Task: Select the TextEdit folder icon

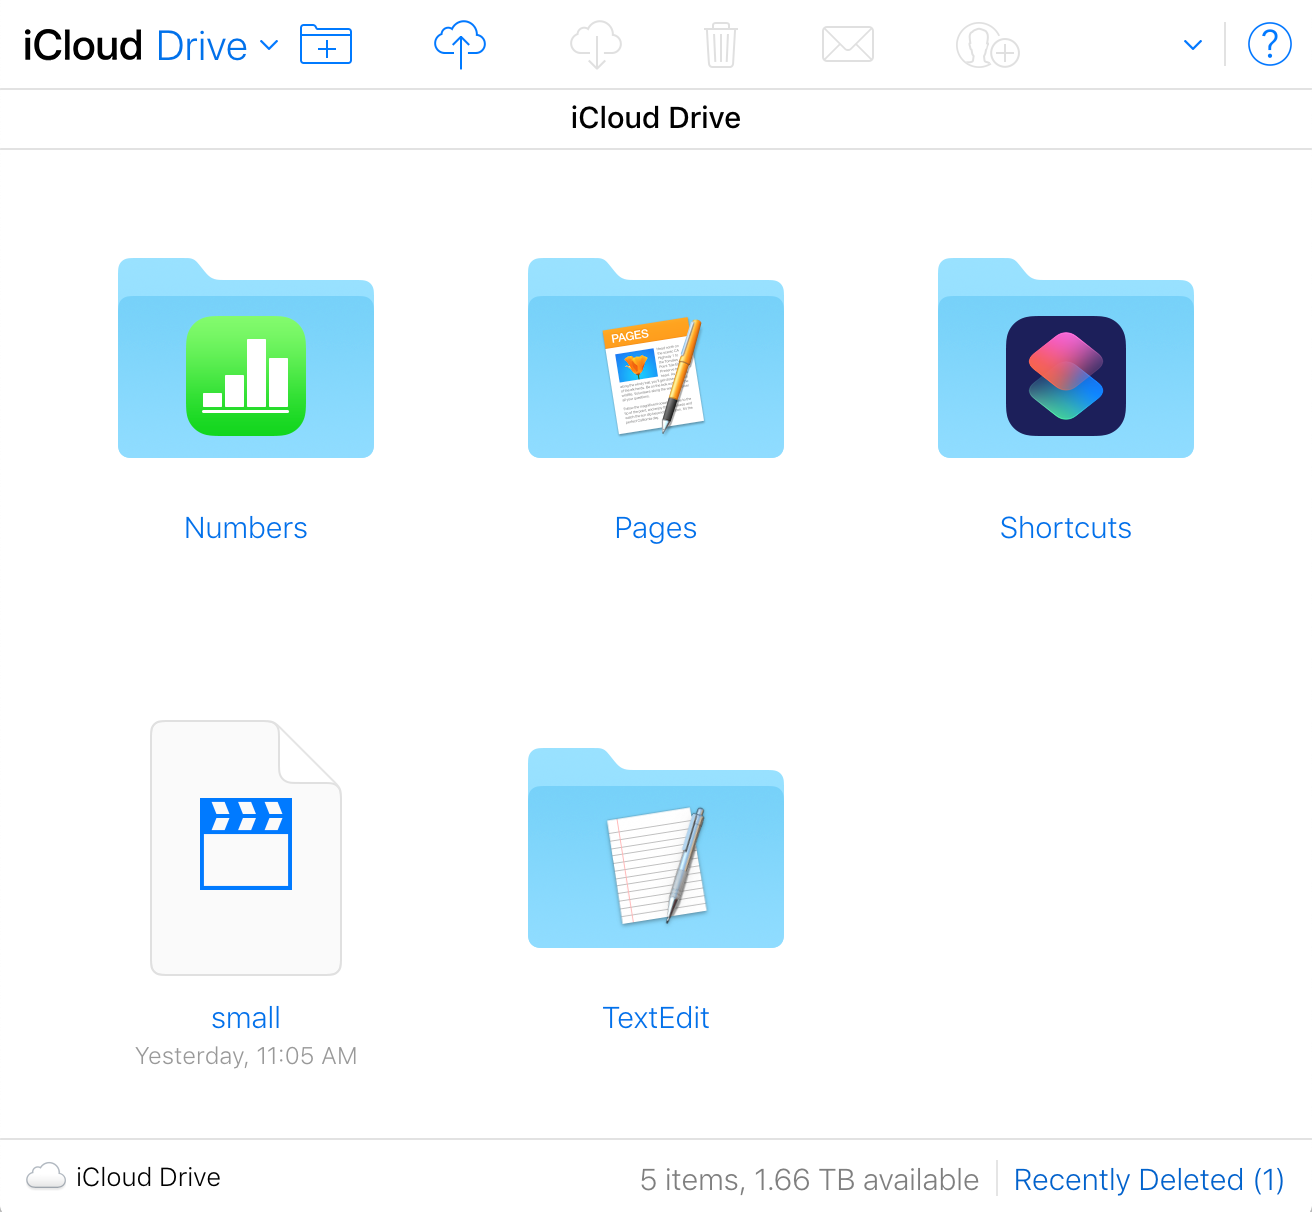Action: (x=656, y=848)
